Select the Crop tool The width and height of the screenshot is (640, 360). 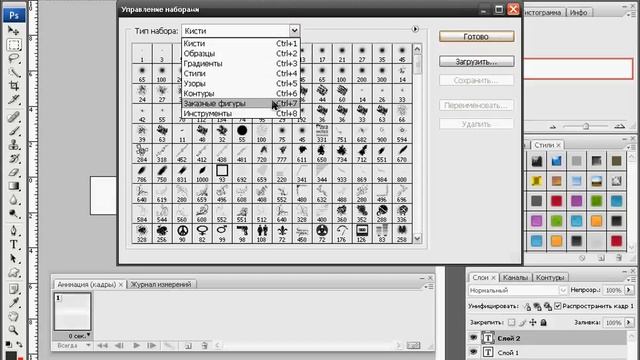click(x=13, y=86)
